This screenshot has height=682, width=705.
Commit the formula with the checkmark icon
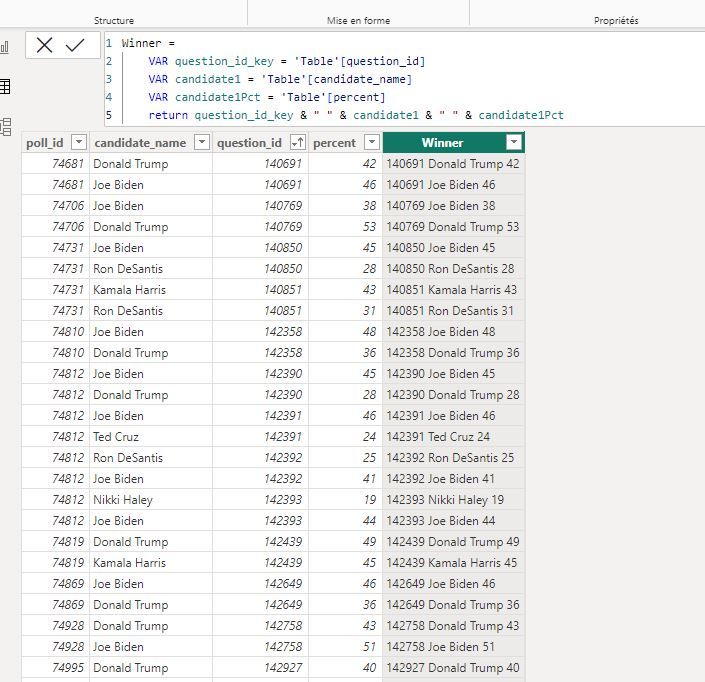pyautogui.click(x=75, y=45)
